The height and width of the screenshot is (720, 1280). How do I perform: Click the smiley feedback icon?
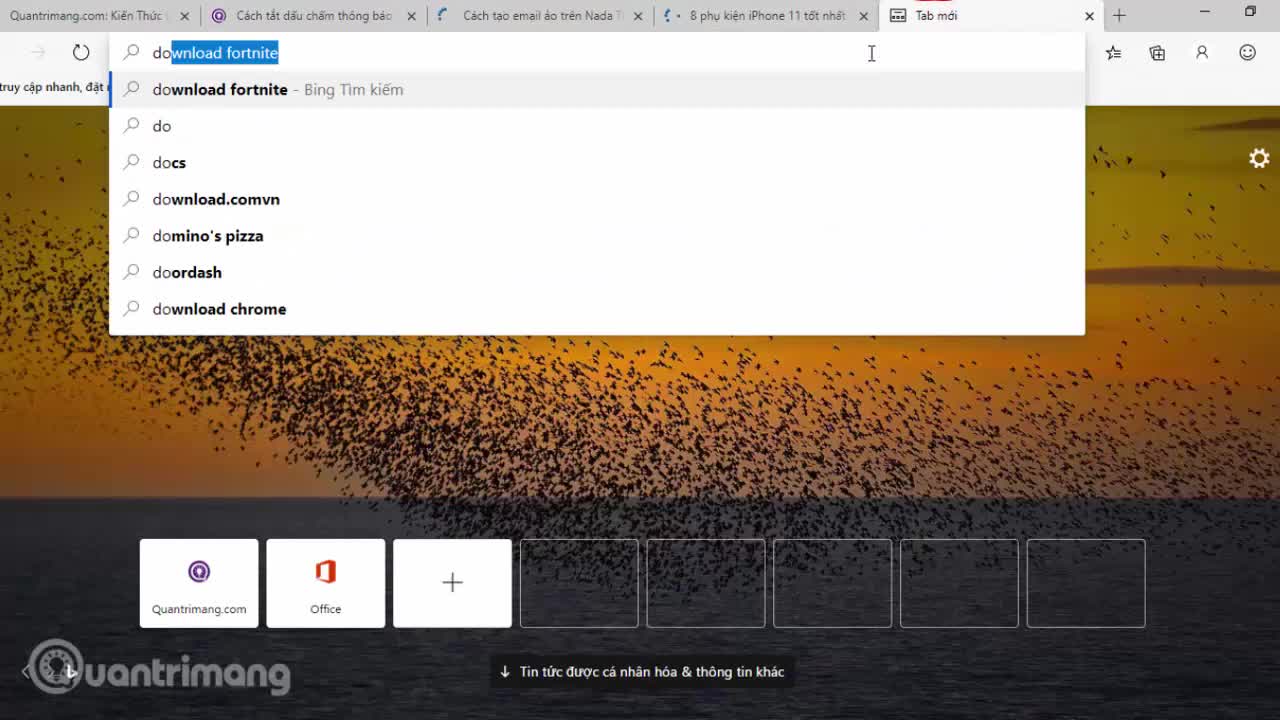[x=1247, y=52]
